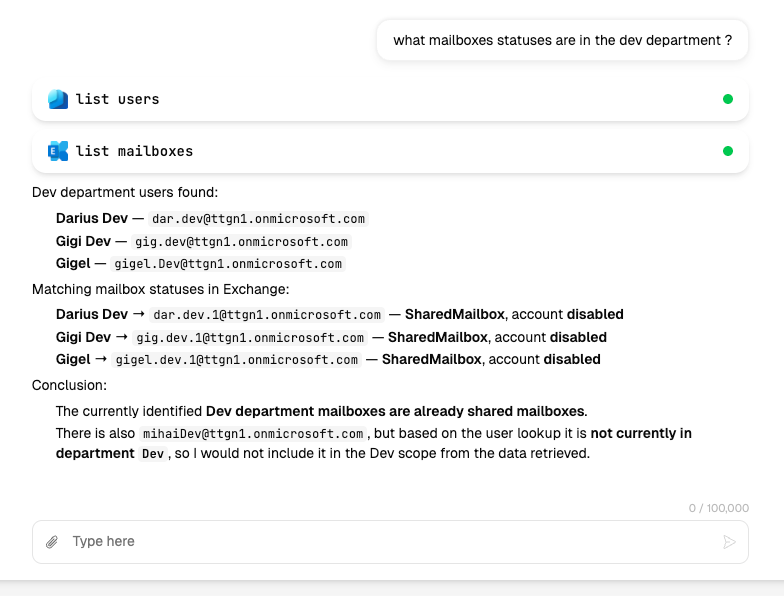
Task: Click the send arrow icon
Action: (x=729, y=542)
